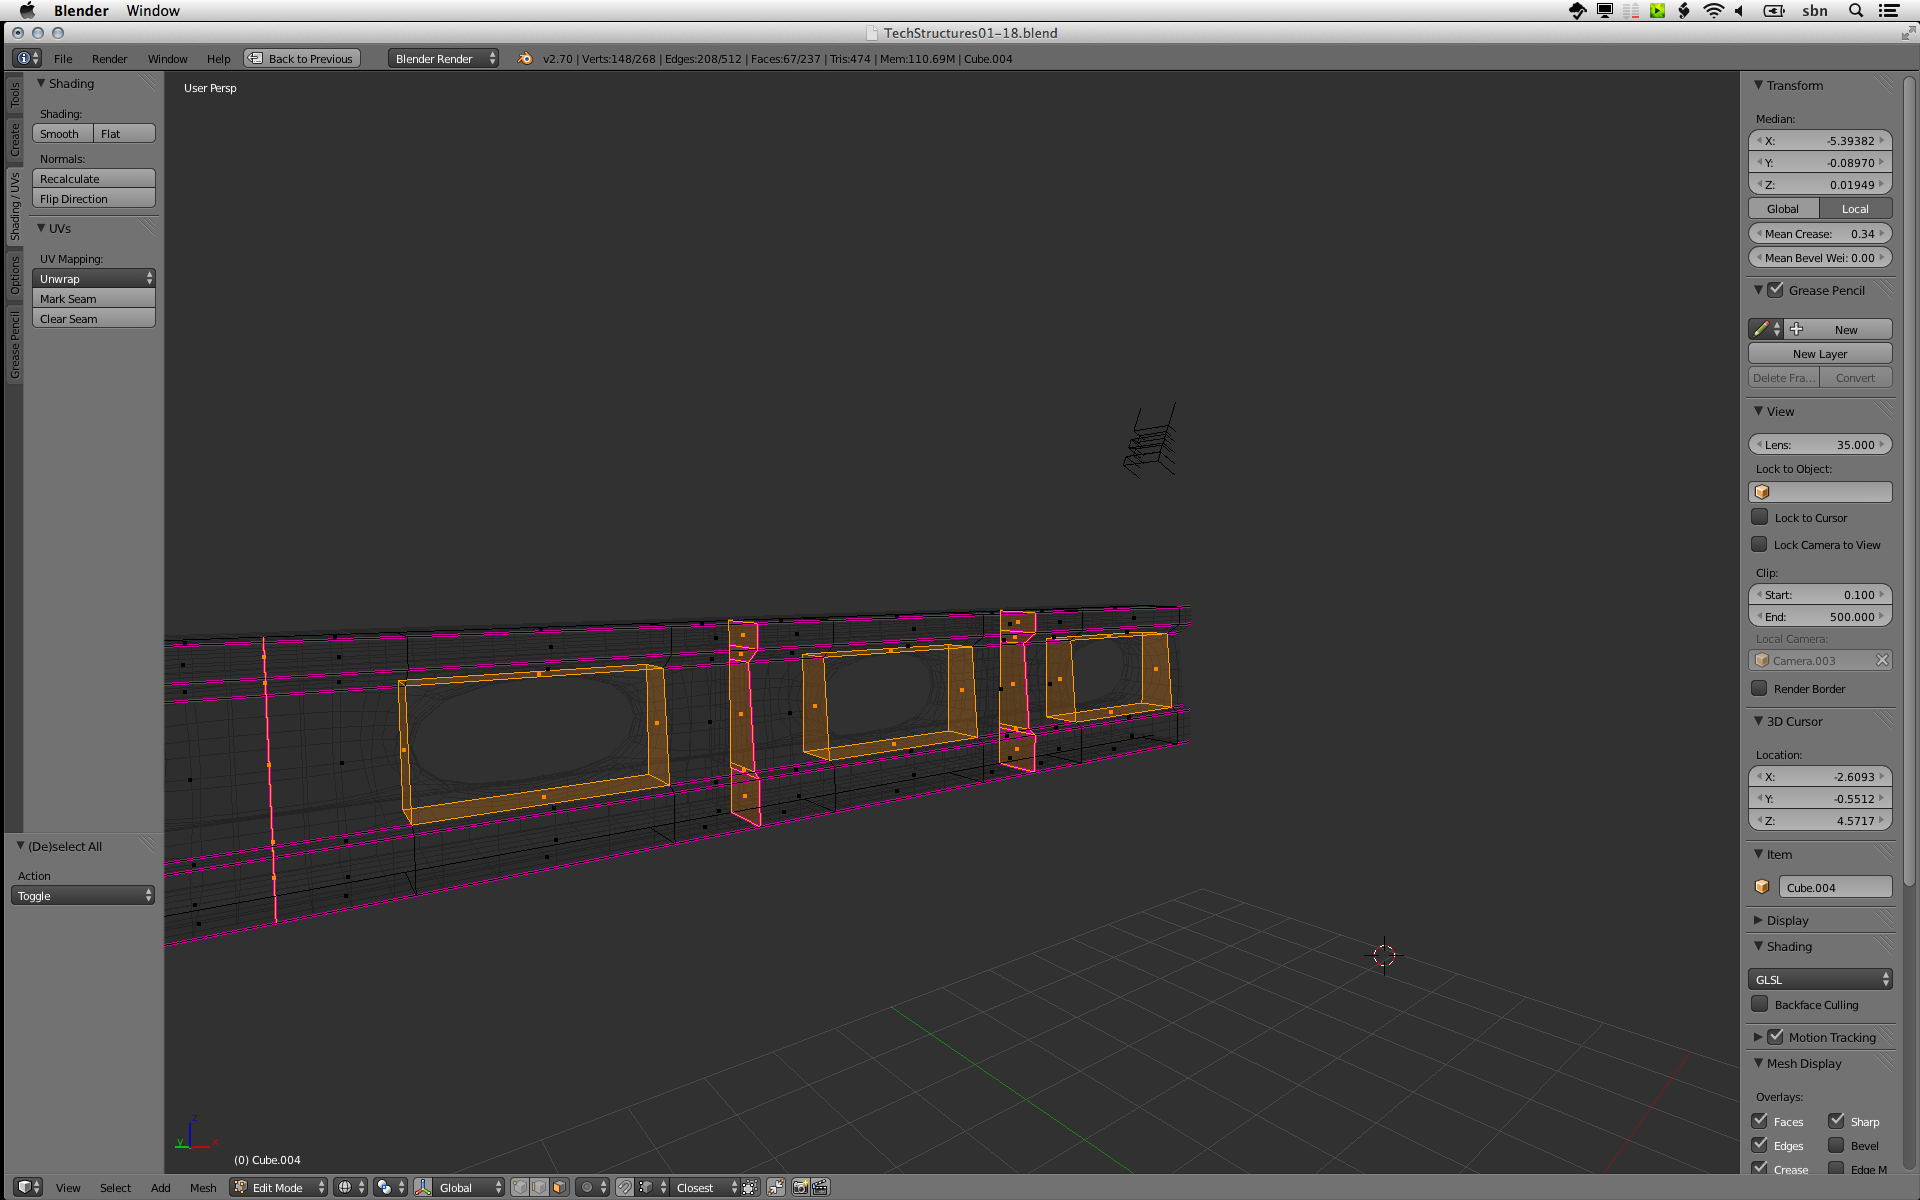The image size is (1920, 1200).
Task: Enable Lock to Cursor checkbox
Action: pos(1760,517)
